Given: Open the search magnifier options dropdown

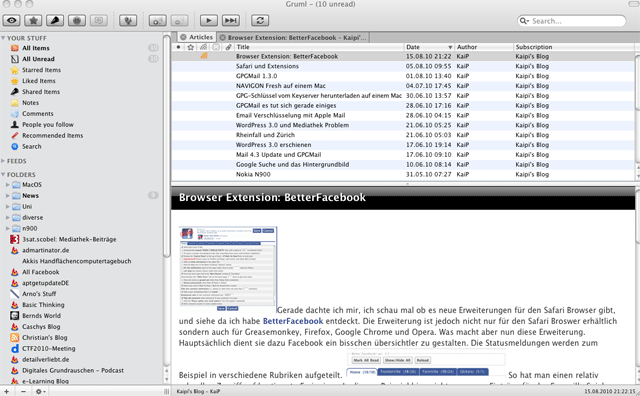Looking at the screenshot, I should 524,21.
